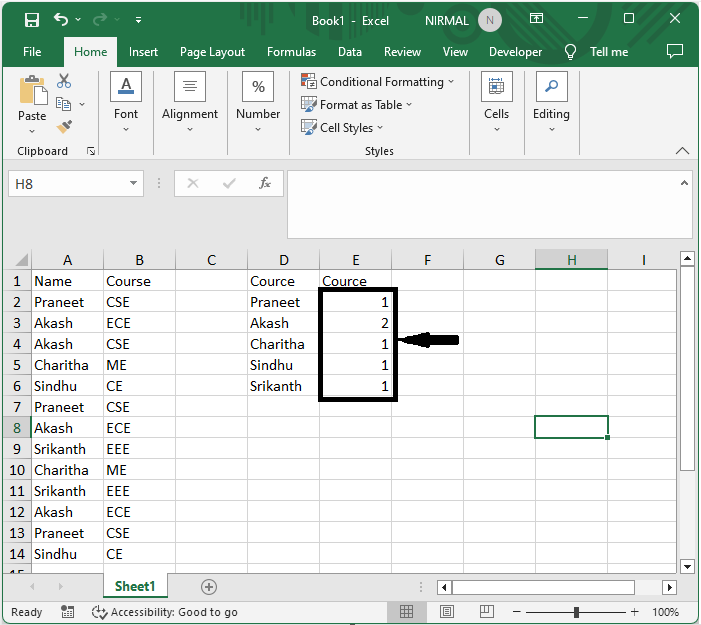Screen dimensions: 701x625
Task: Open the Undo history dropdown arrow
Action: (x=78, y=20)
